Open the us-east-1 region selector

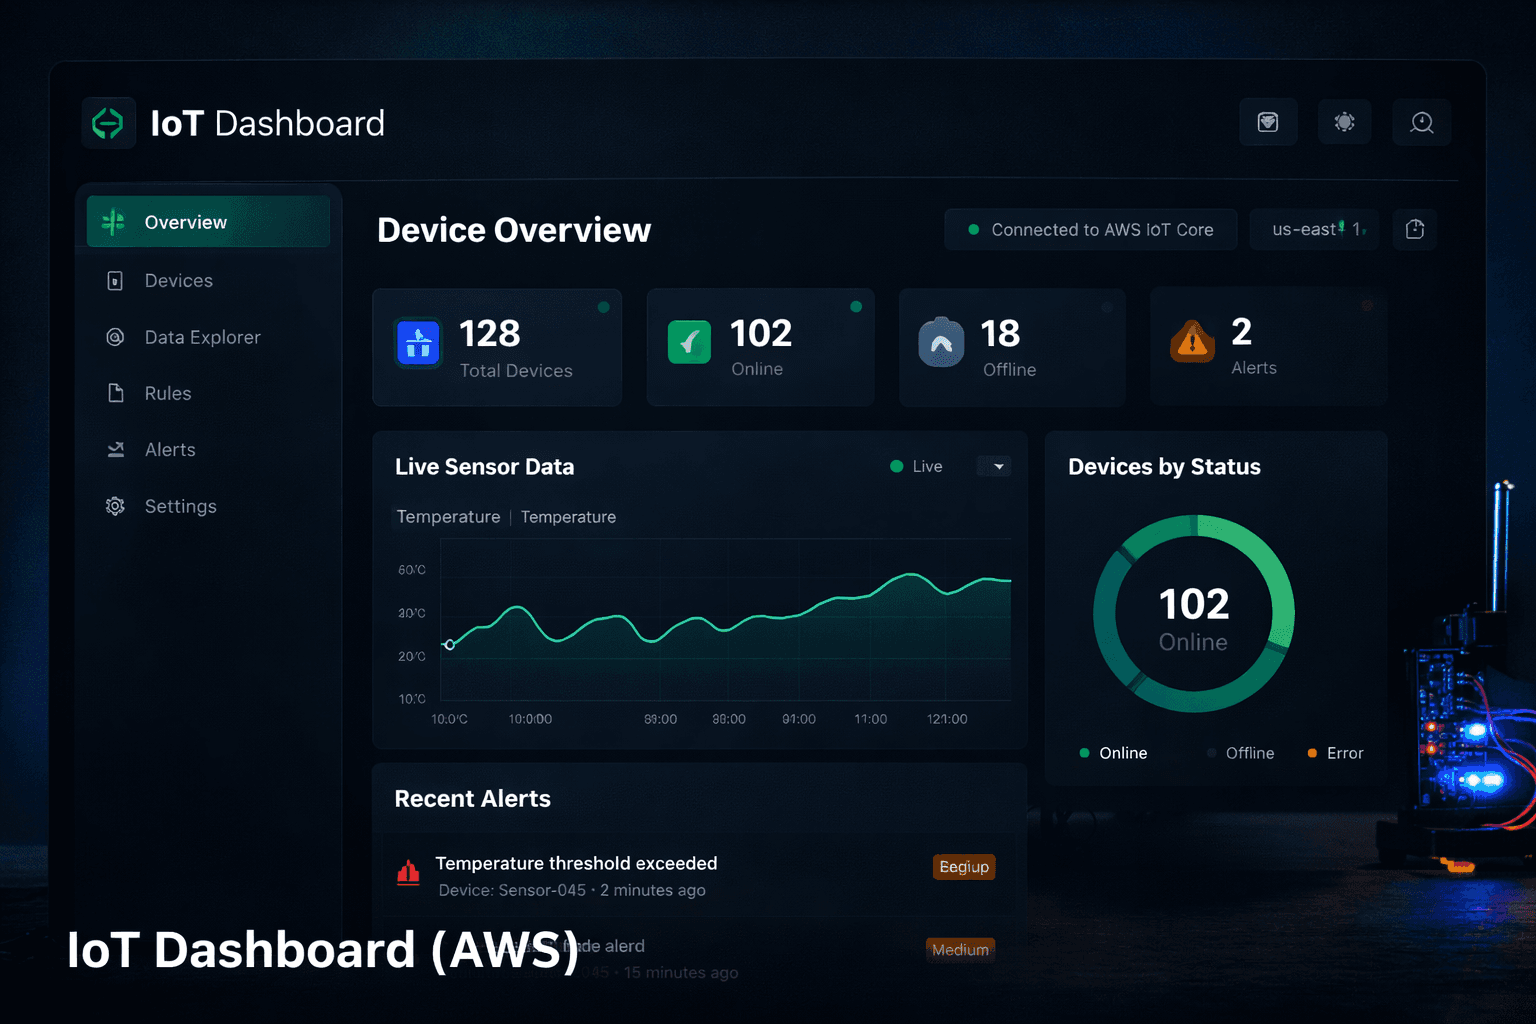pos(1313,229)
